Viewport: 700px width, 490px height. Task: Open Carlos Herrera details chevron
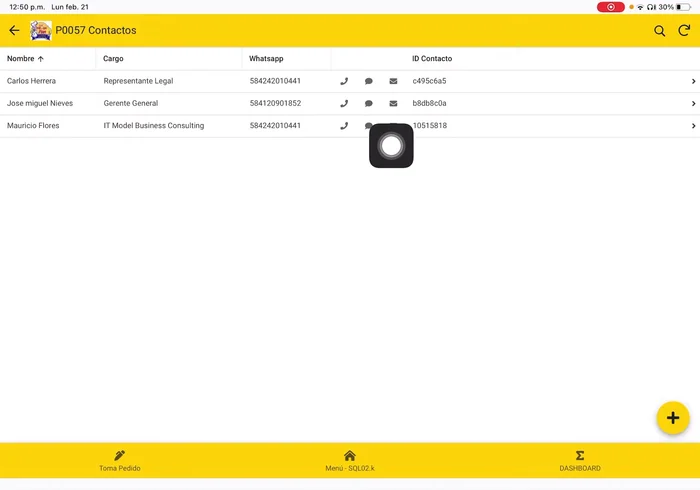[x=693, y=81]
